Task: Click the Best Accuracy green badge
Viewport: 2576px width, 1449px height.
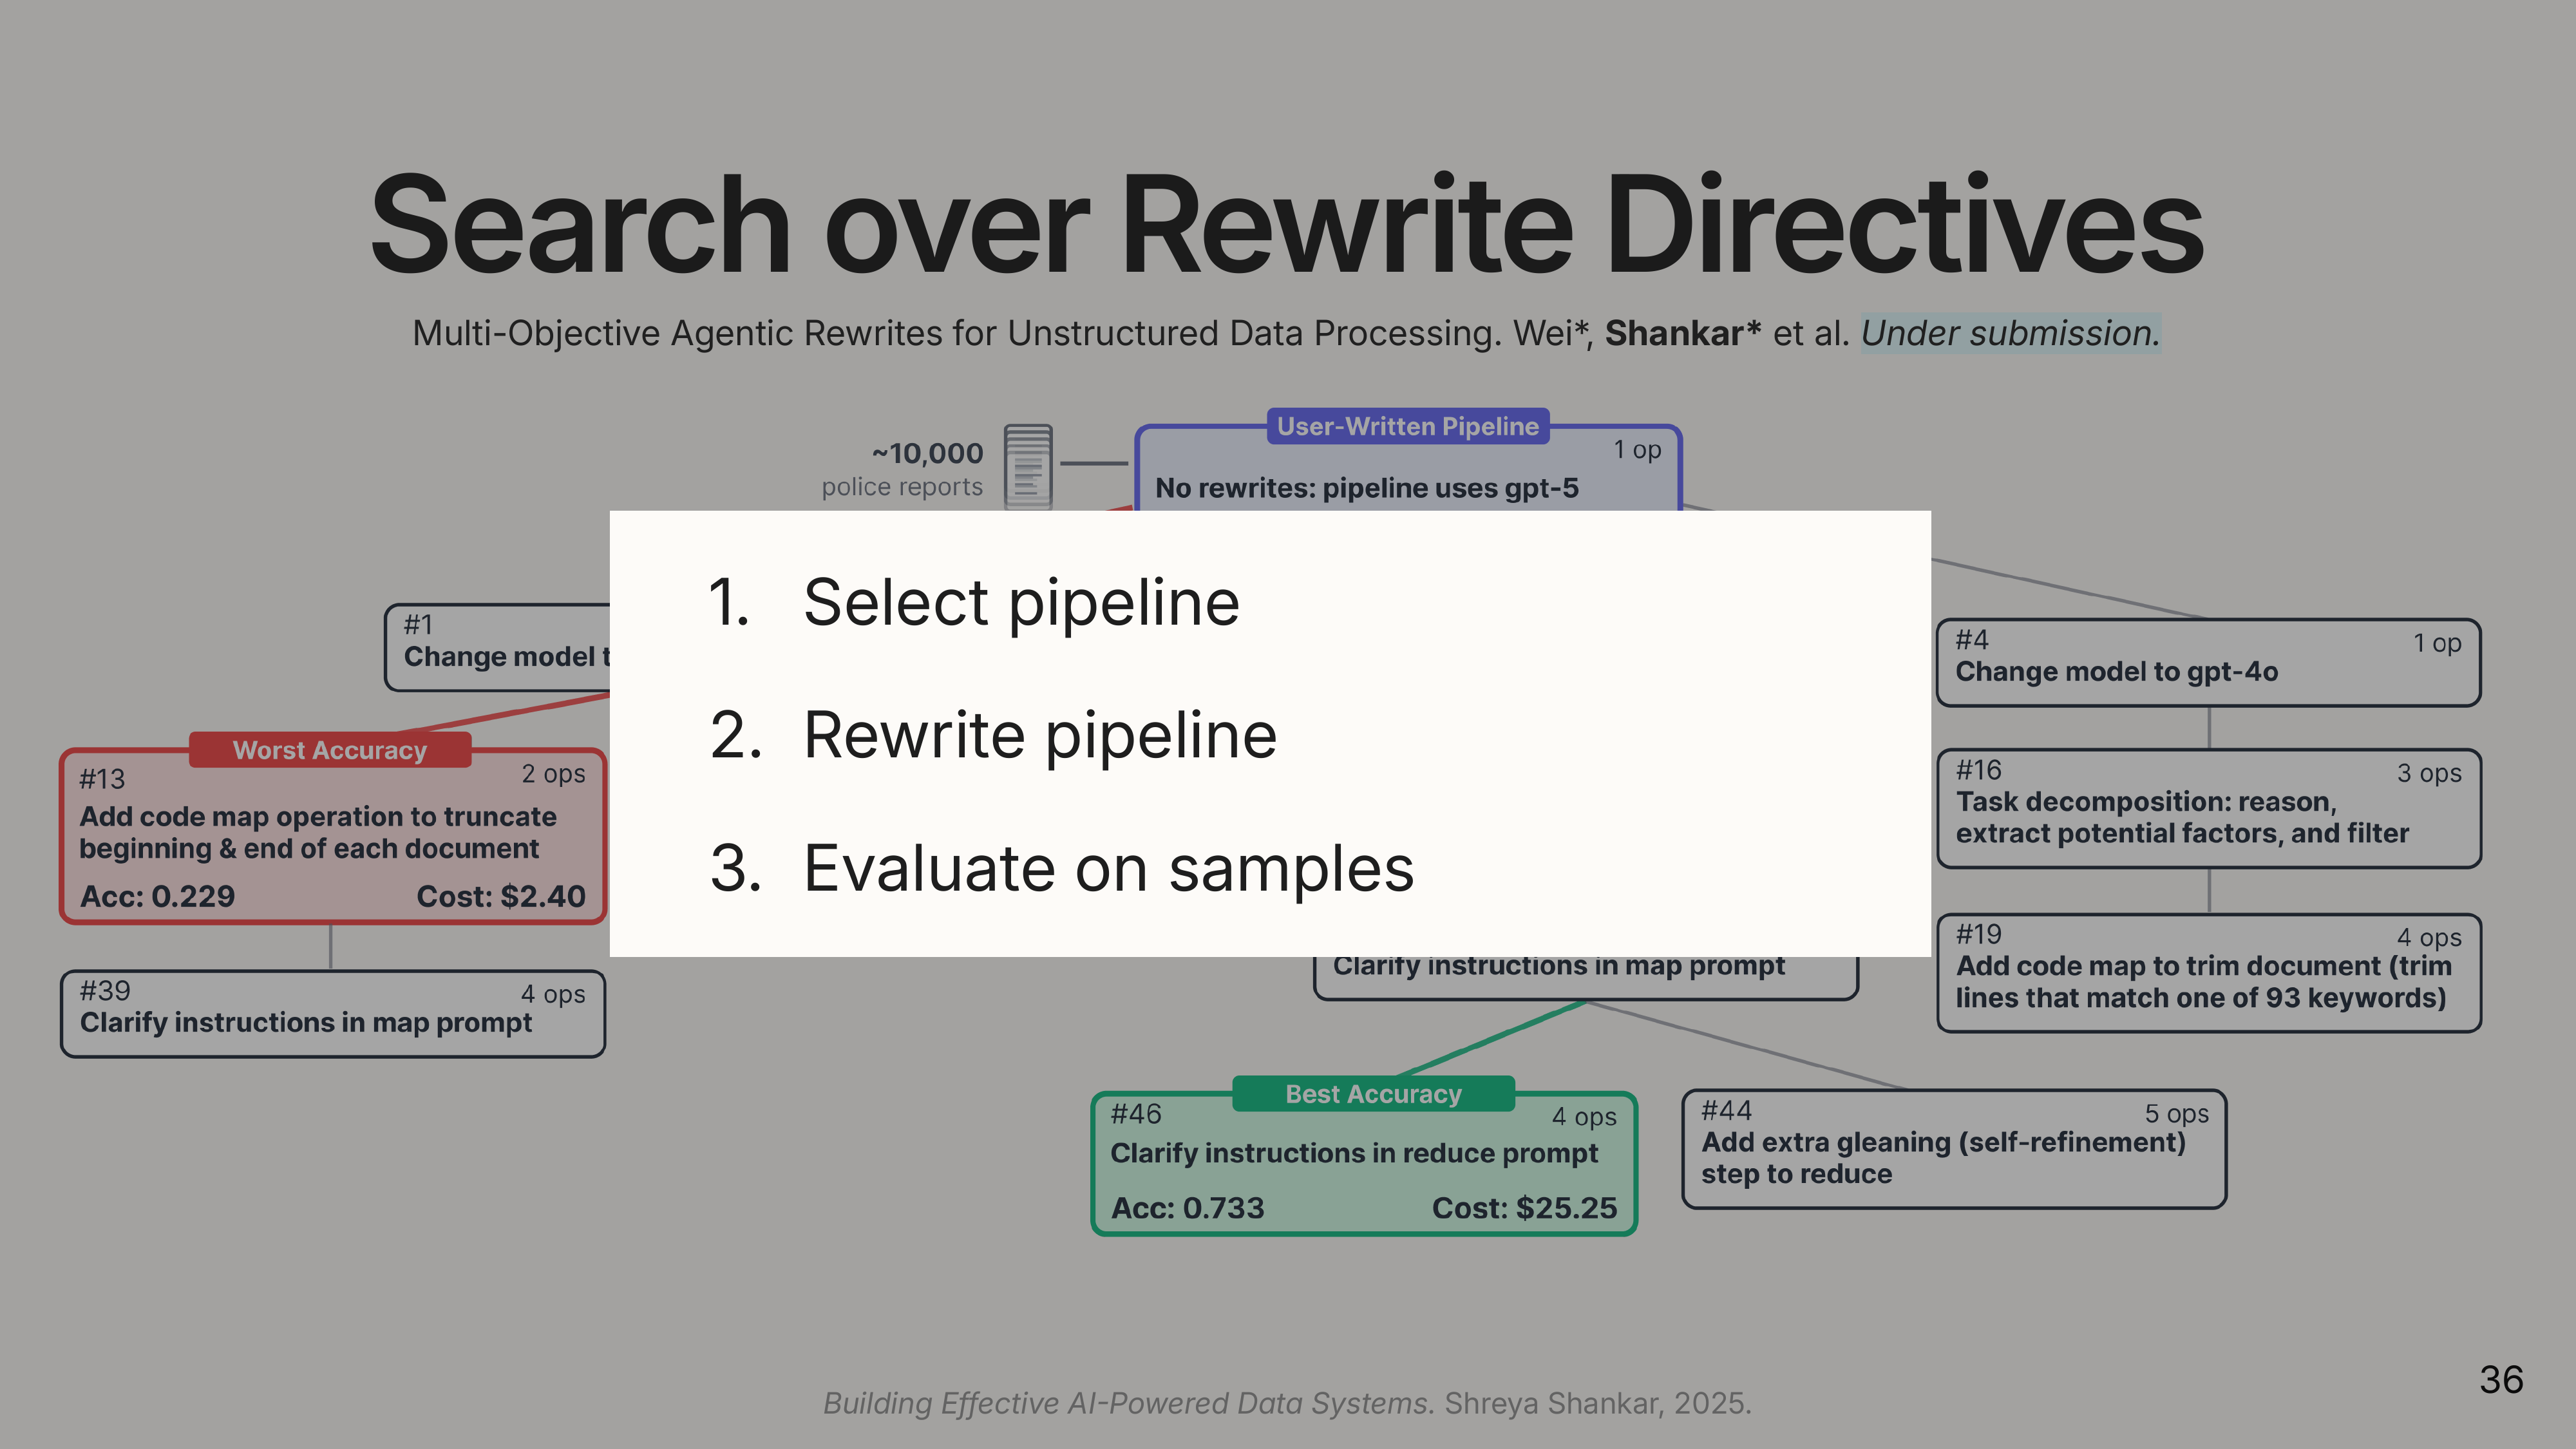Action: [x=1372, y=1094]
